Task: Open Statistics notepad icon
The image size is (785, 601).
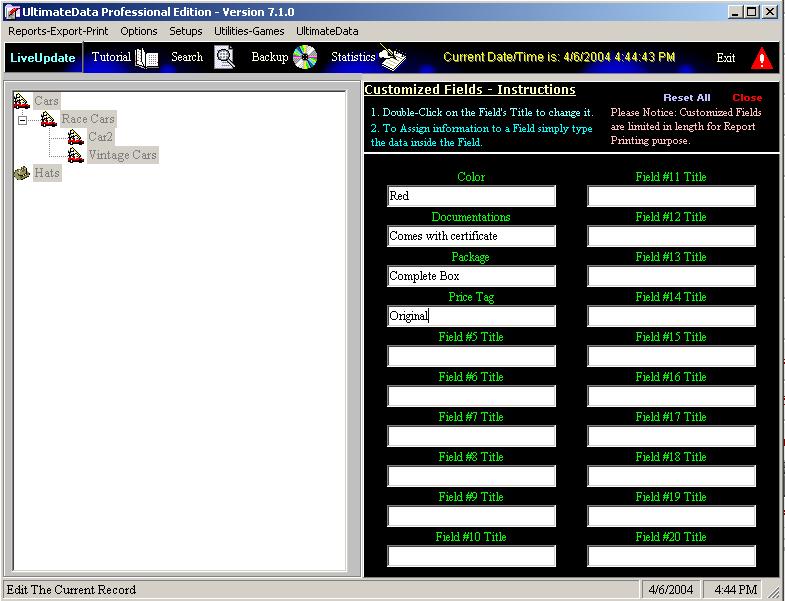Action: [x=392, y=58]
